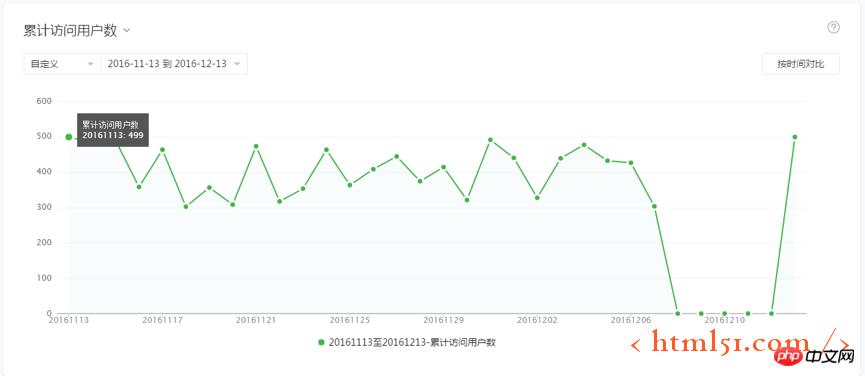Viewport: 865px width, 376px height.
Task: Click the first zero-value point after 20161206
Action: pyautogui.click(x=677, y=313)
